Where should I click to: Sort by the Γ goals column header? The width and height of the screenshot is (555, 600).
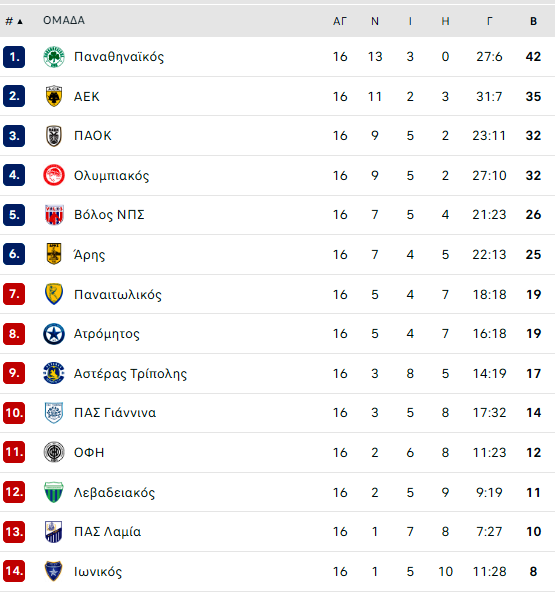point(490,21)
